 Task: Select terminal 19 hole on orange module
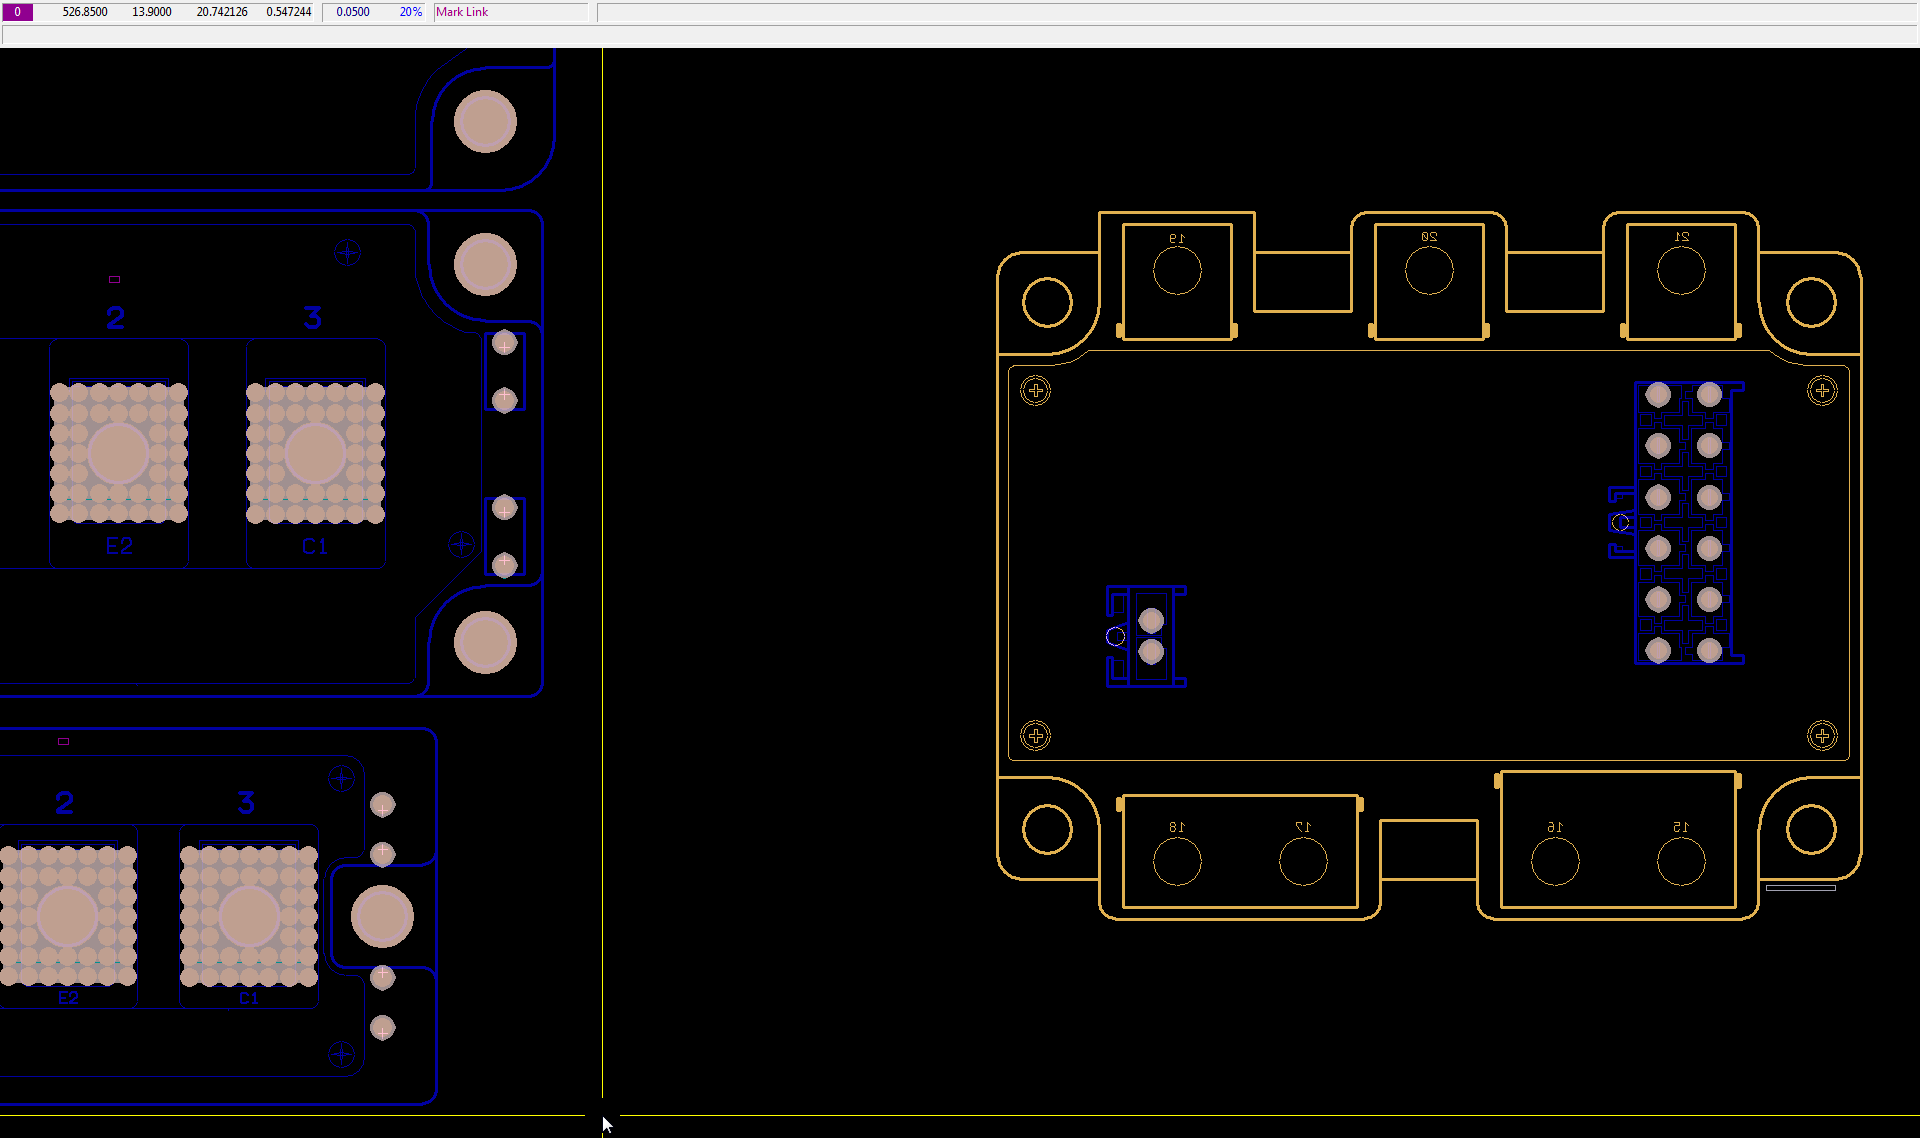1177,270
